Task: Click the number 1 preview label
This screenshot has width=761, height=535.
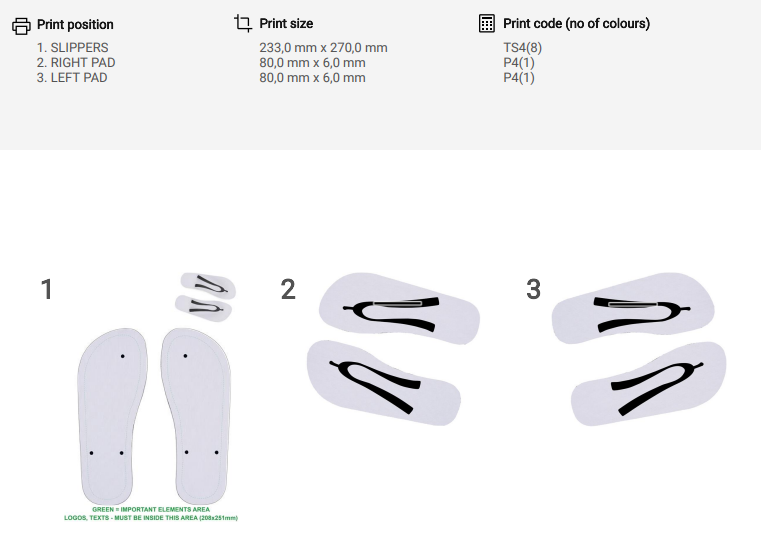Action: point(46,290)
